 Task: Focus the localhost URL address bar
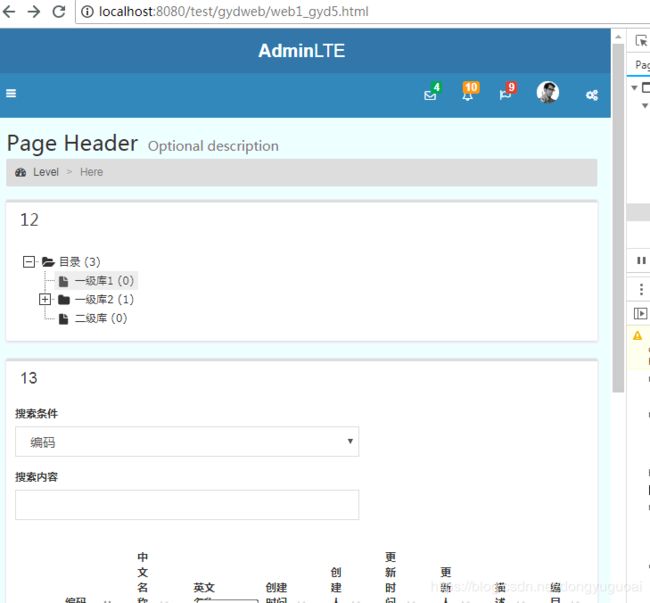tap(233, 12)
